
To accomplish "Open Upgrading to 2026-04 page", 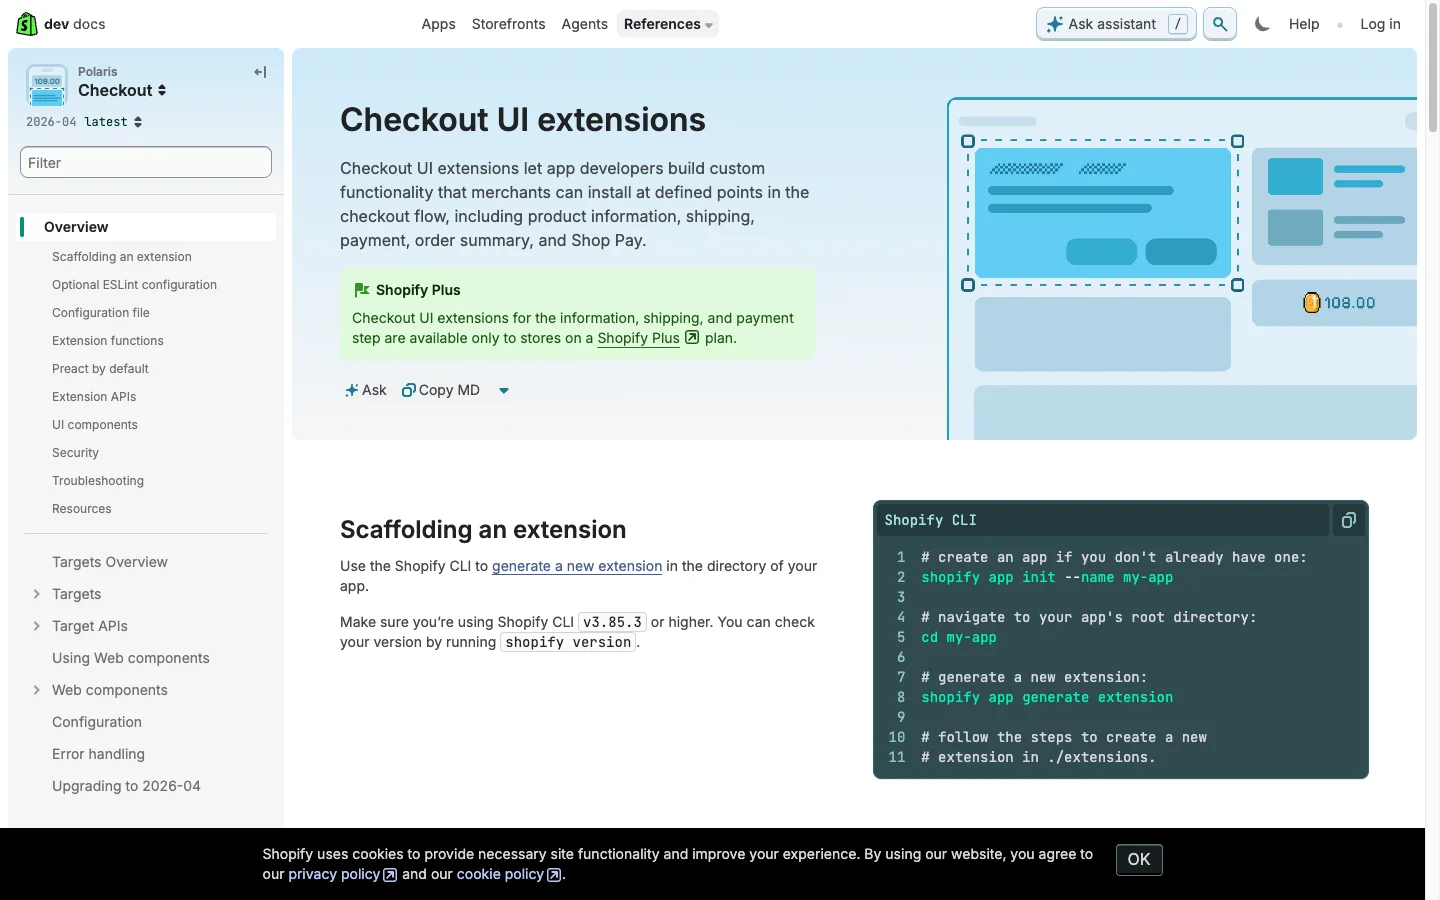I will [126, 786].
